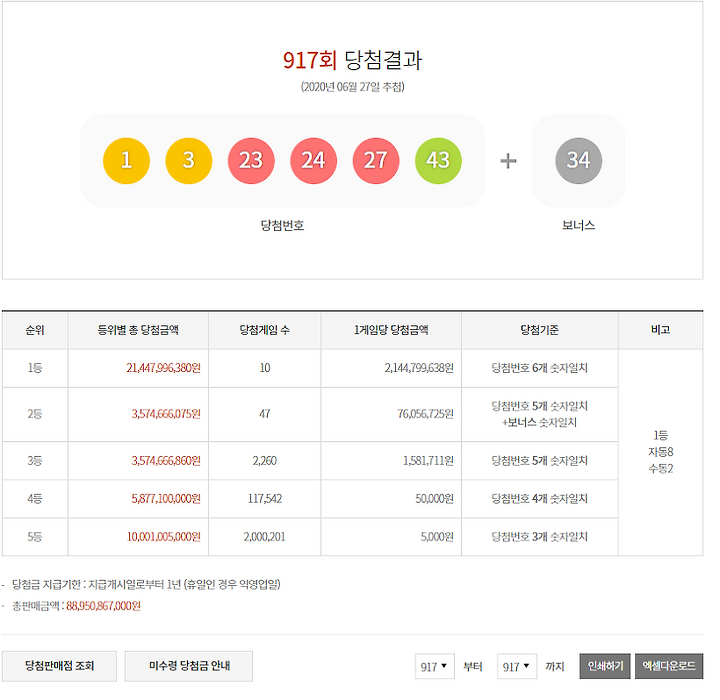Open the end round 917 dropdown before 까지
The height and width of the screenshot is (700, 720).
click(517, 666)
